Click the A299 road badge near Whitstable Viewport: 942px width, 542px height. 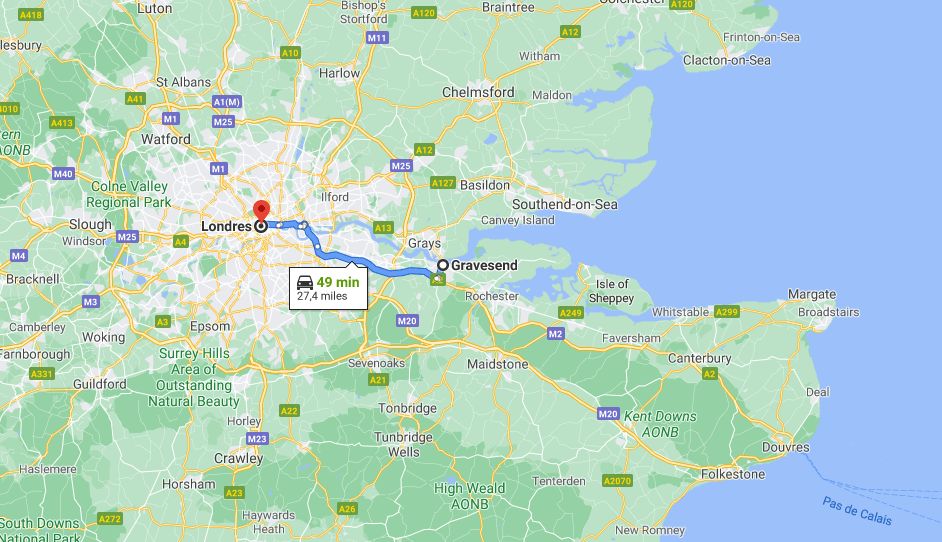tap(726, 312)
